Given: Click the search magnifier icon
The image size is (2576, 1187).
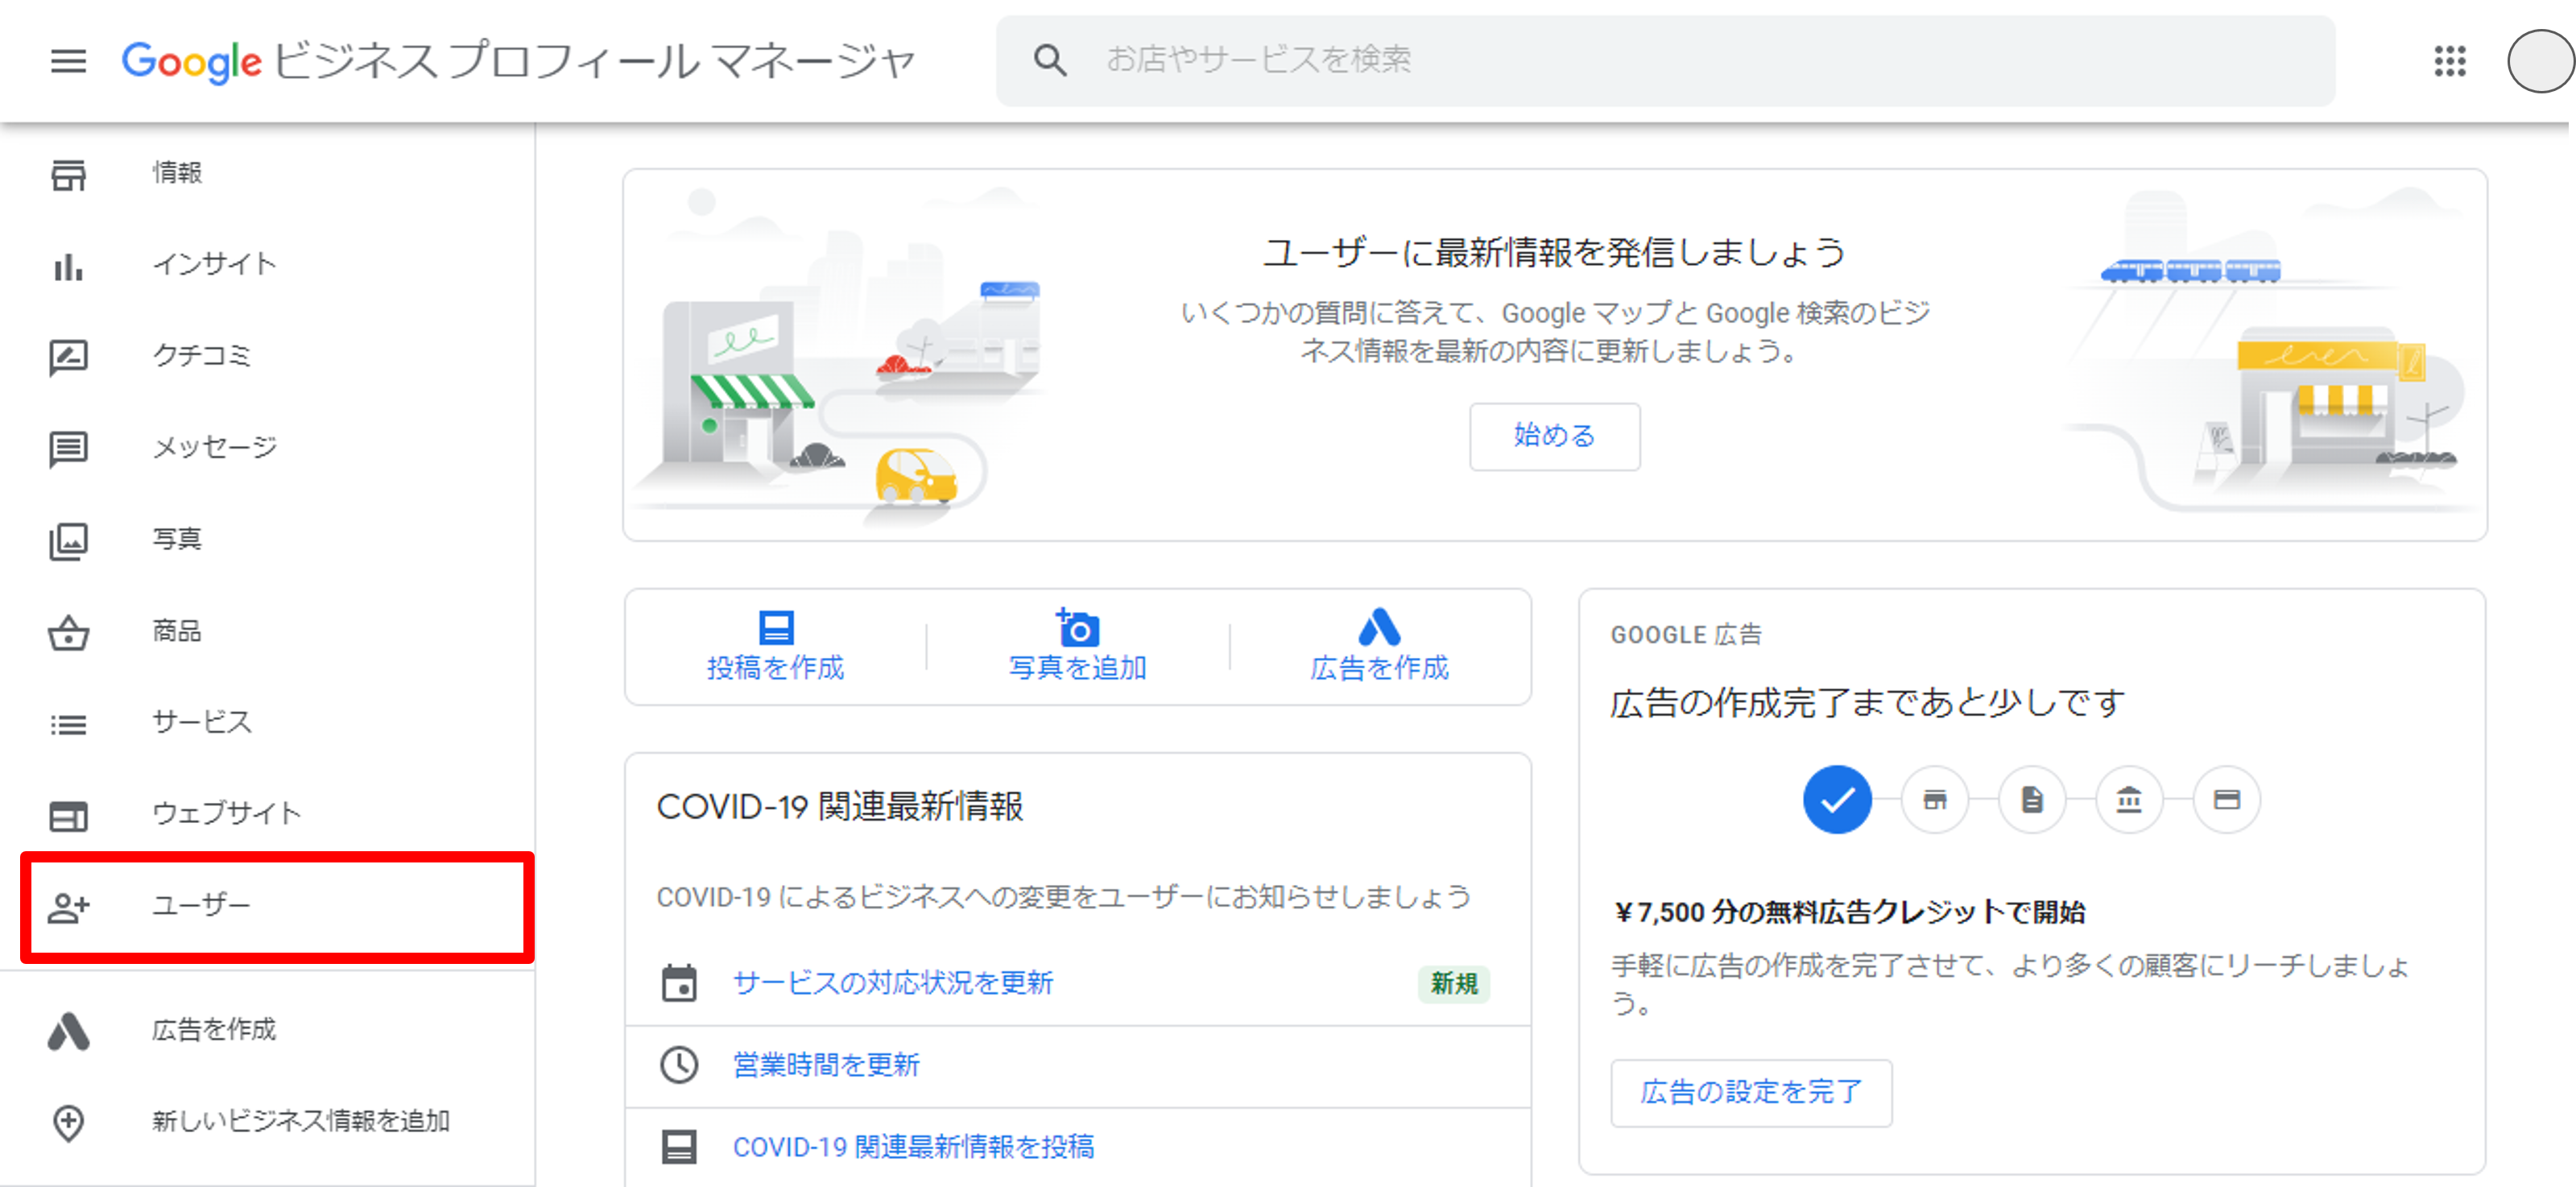Looking at the screenshot, I should (1050, 60).
